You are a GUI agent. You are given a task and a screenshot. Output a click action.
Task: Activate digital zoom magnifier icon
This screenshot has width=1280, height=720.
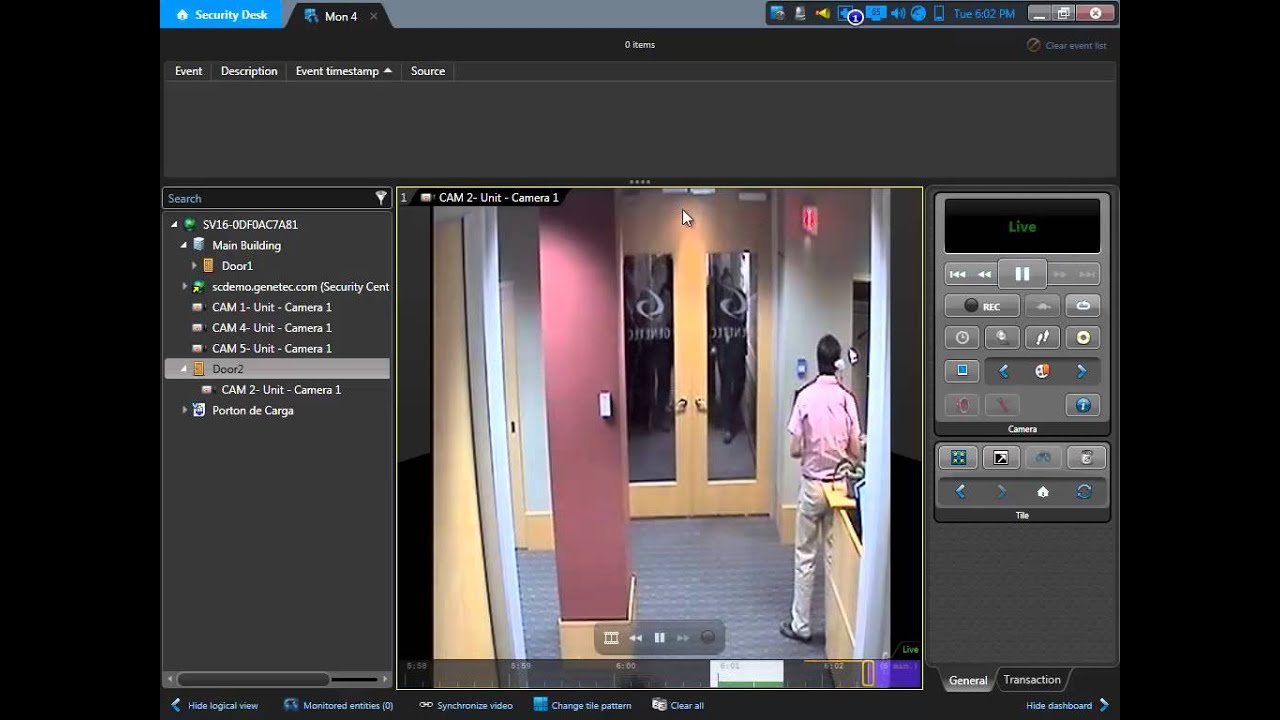coord(1002,338)
